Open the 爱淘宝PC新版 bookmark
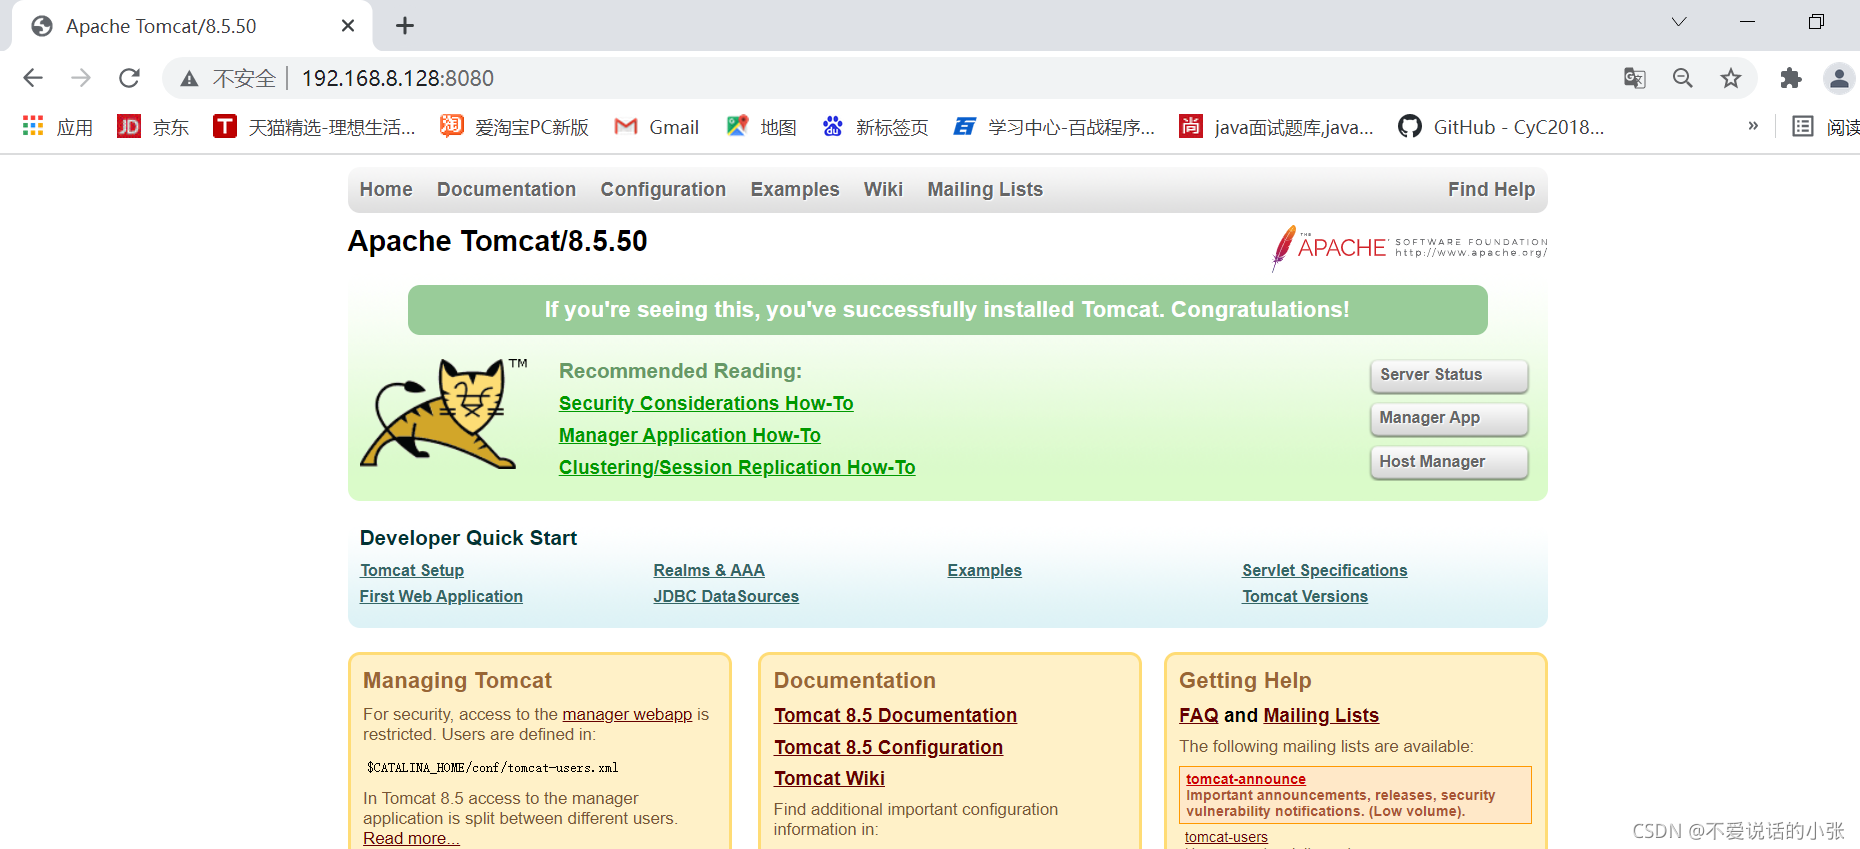The width and height of the screenshot is (1860, 849). point(514,127)
